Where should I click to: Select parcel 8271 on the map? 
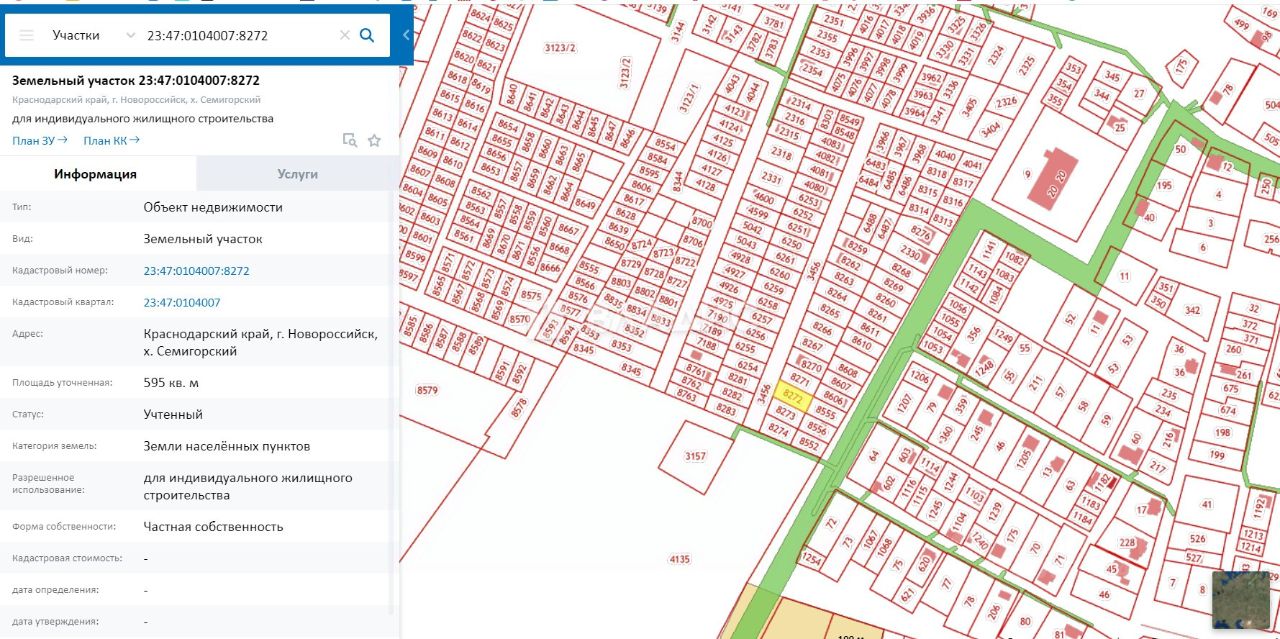tap(799, 381)
